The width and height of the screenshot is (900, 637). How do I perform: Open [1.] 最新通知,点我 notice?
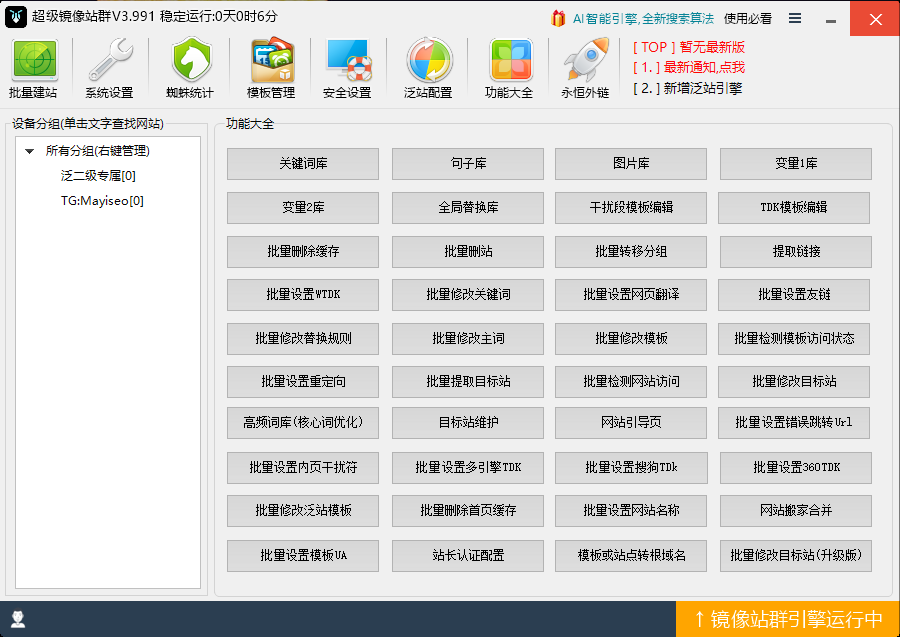point(689,68)
